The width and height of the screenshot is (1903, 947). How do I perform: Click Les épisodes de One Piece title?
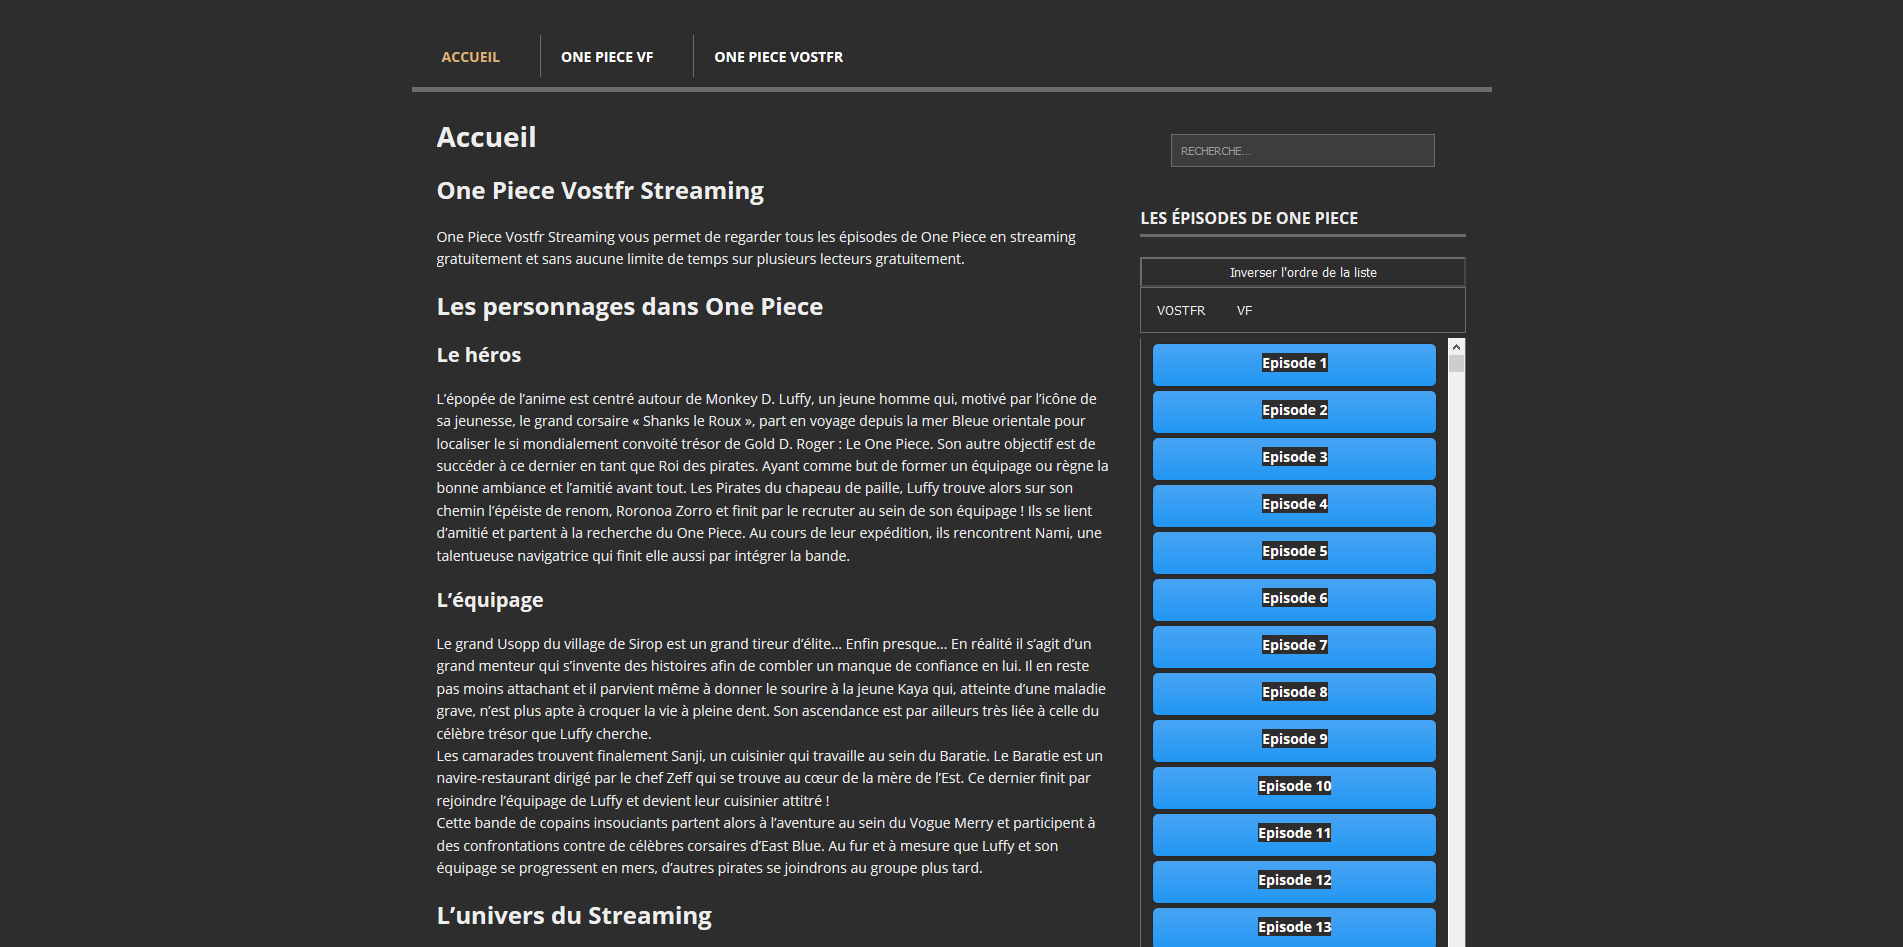point(1249,218)
